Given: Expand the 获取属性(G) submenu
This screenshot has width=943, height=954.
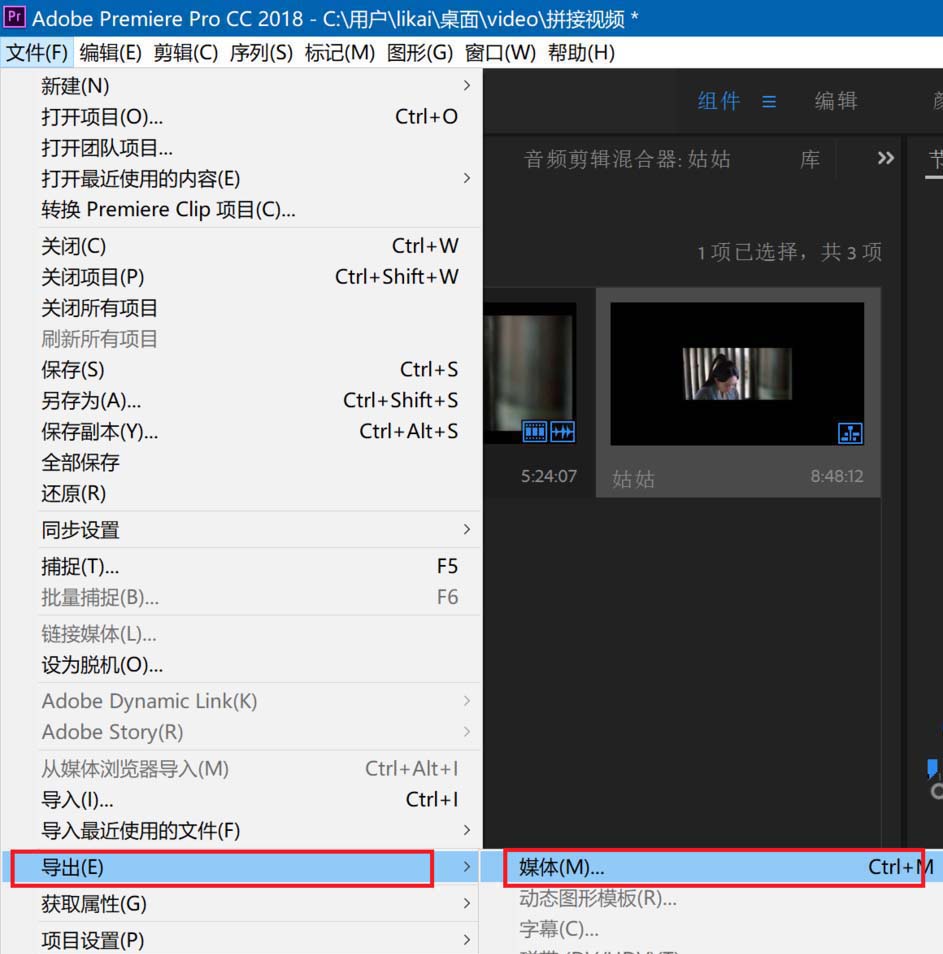Looking at the screenshot, I should [242, 904].
